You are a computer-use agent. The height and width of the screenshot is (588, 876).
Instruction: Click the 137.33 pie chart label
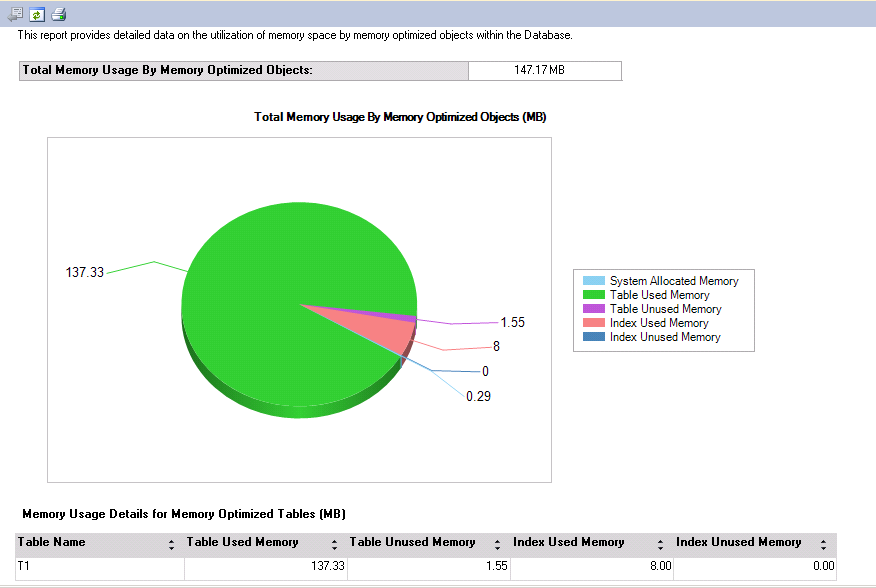[x=85, y=272]
